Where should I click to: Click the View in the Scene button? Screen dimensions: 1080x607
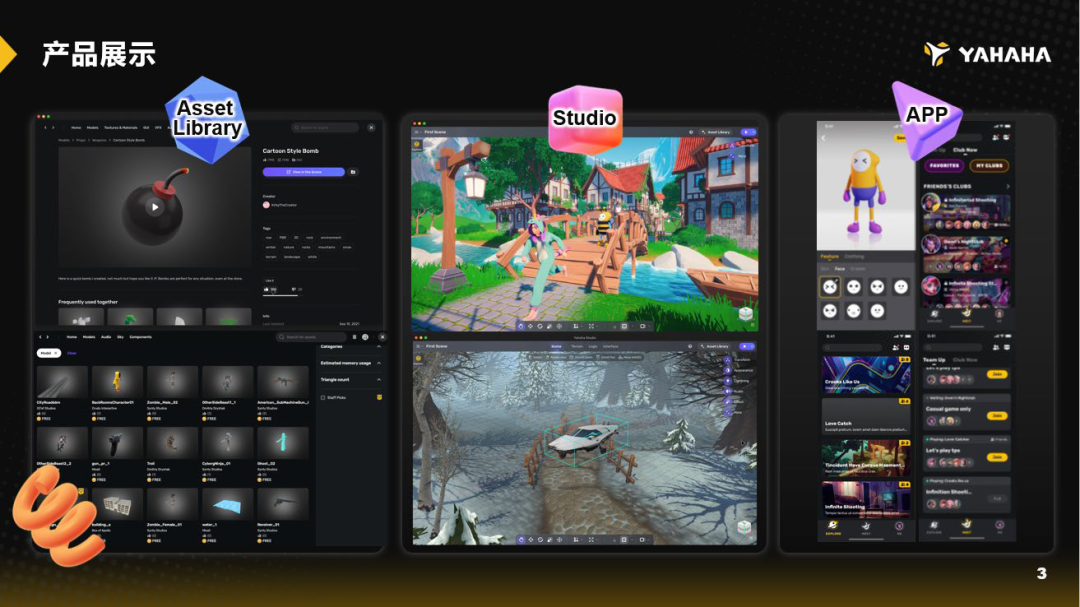[303, 172]
